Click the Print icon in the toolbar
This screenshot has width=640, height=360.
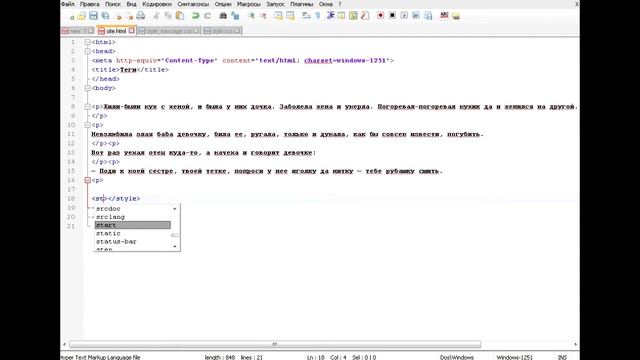(x=141, y=16)
